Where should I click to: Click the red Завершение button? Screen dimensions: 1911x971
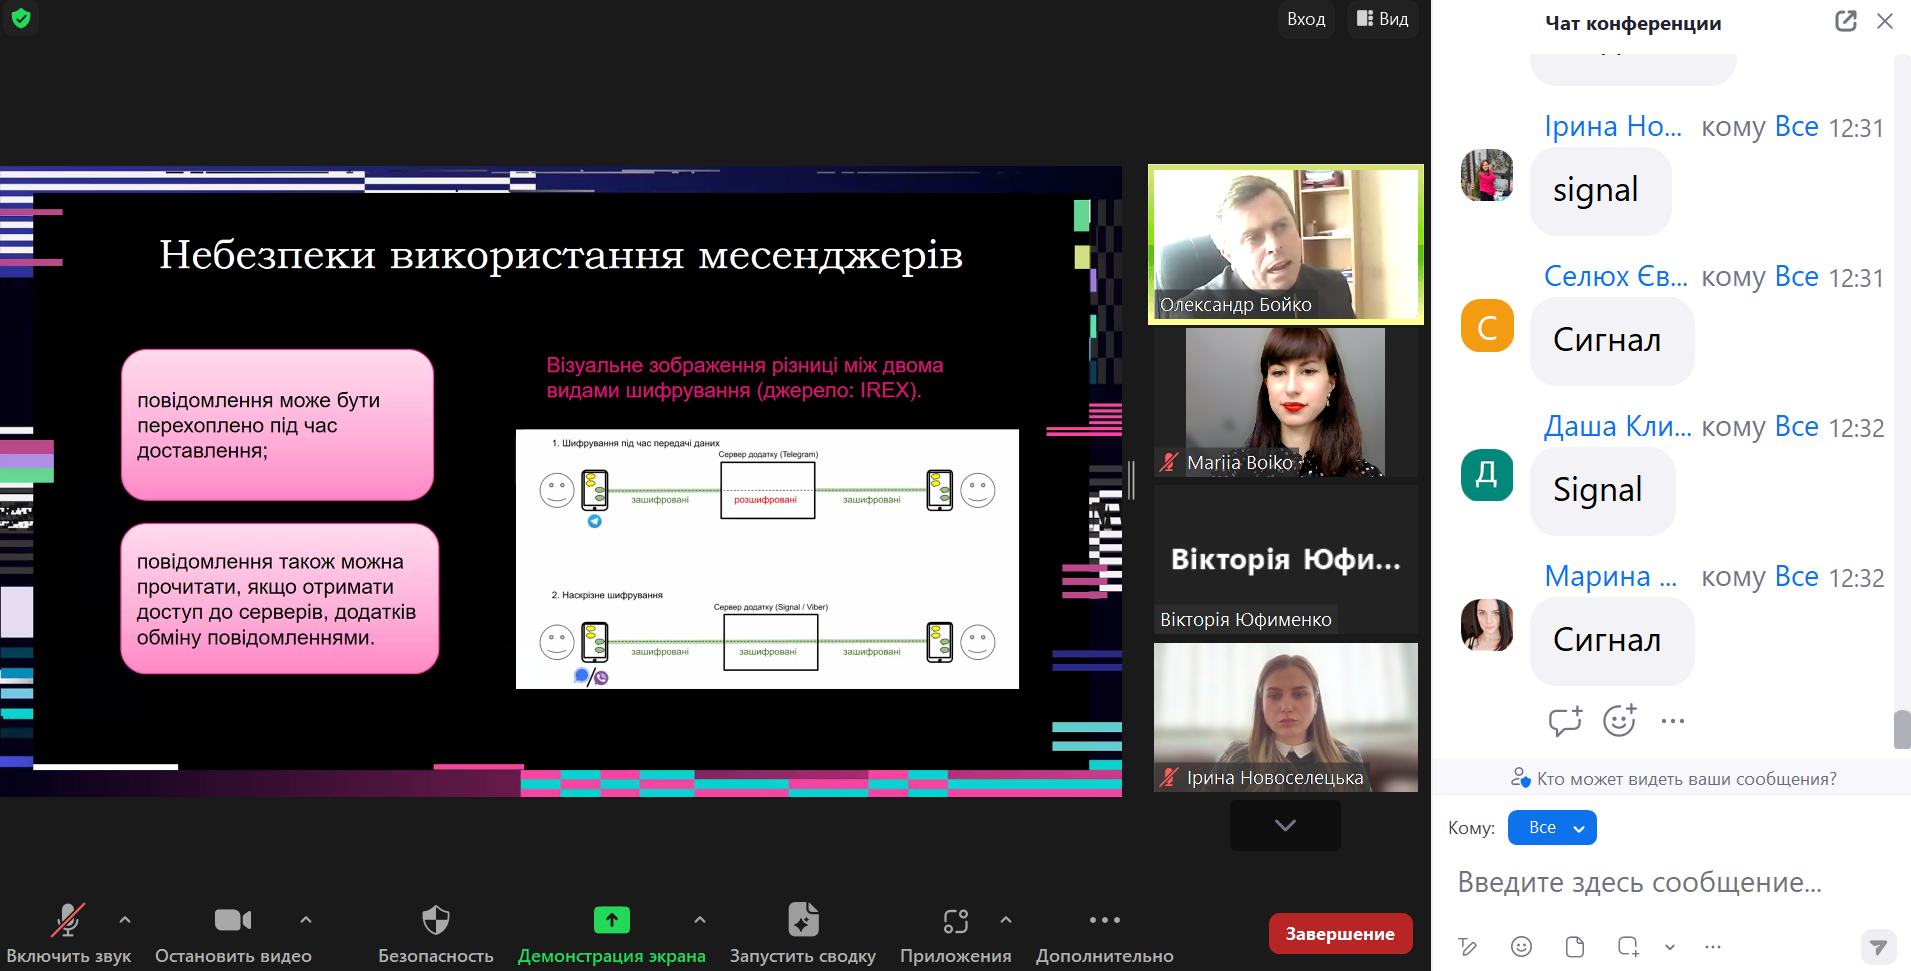tap(1340, 933)
